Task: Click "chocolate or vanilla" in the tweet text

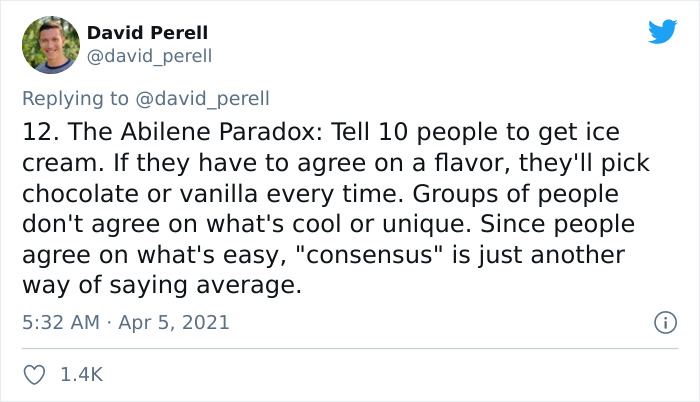Action: [140, 194]
